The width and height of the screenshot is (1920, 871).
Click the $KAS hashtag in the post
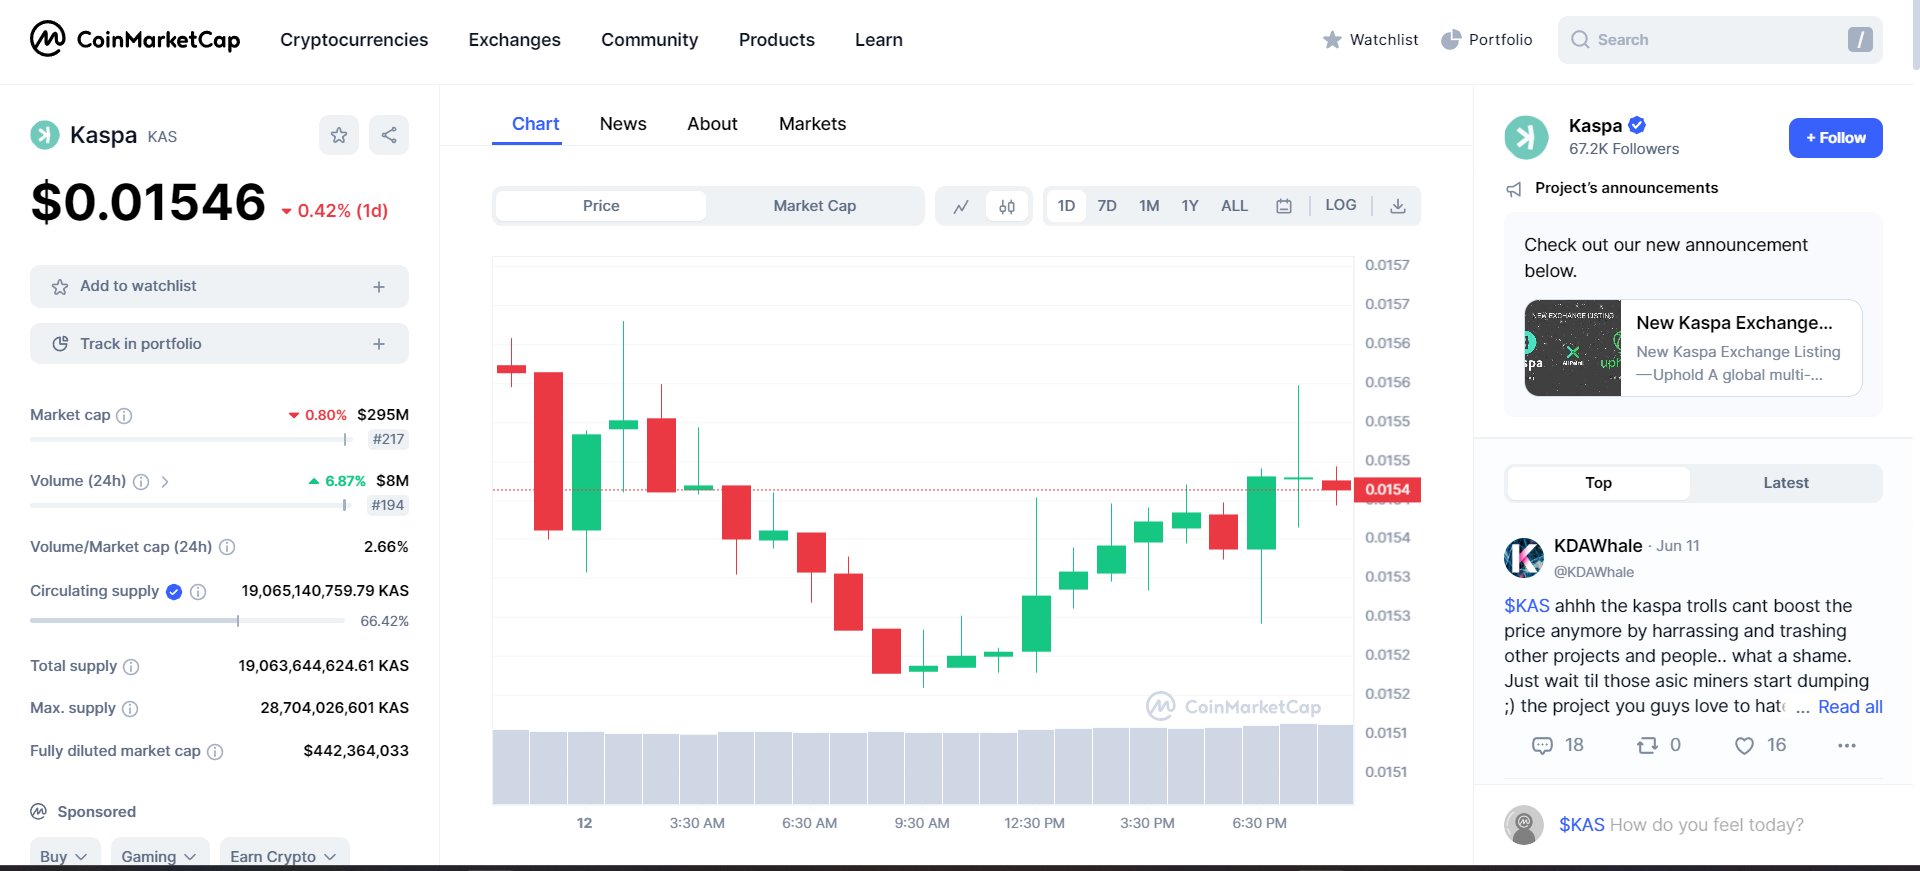[1526, 606]
